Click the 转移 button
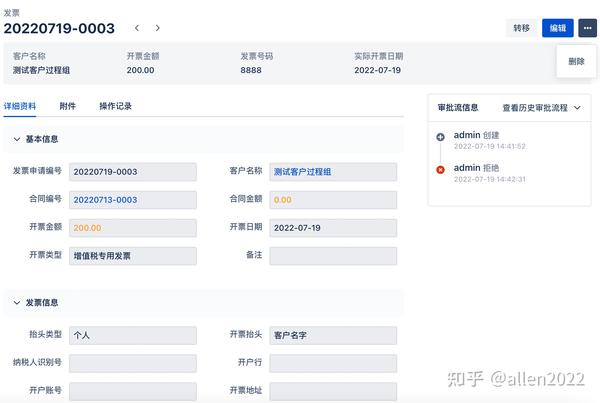This screenshot has width=600, height=403. [521, 28]
